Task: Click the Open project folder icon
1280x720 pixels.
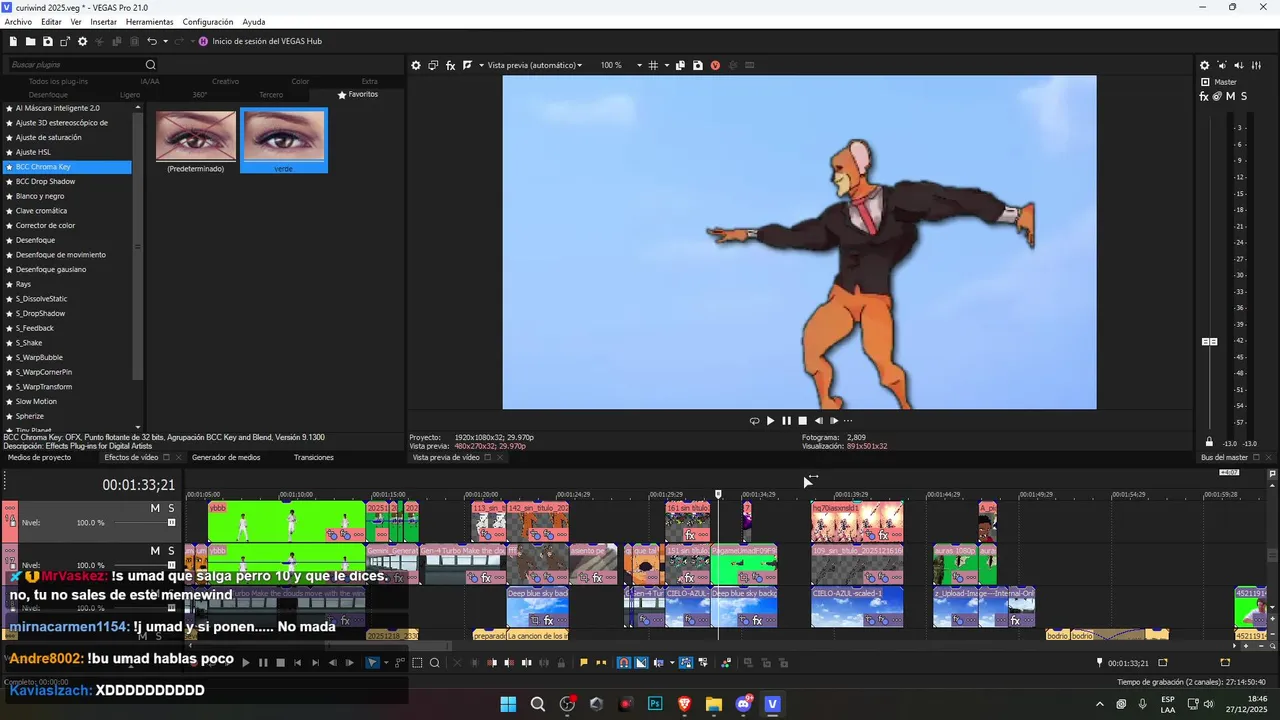Action: [31, 41]
